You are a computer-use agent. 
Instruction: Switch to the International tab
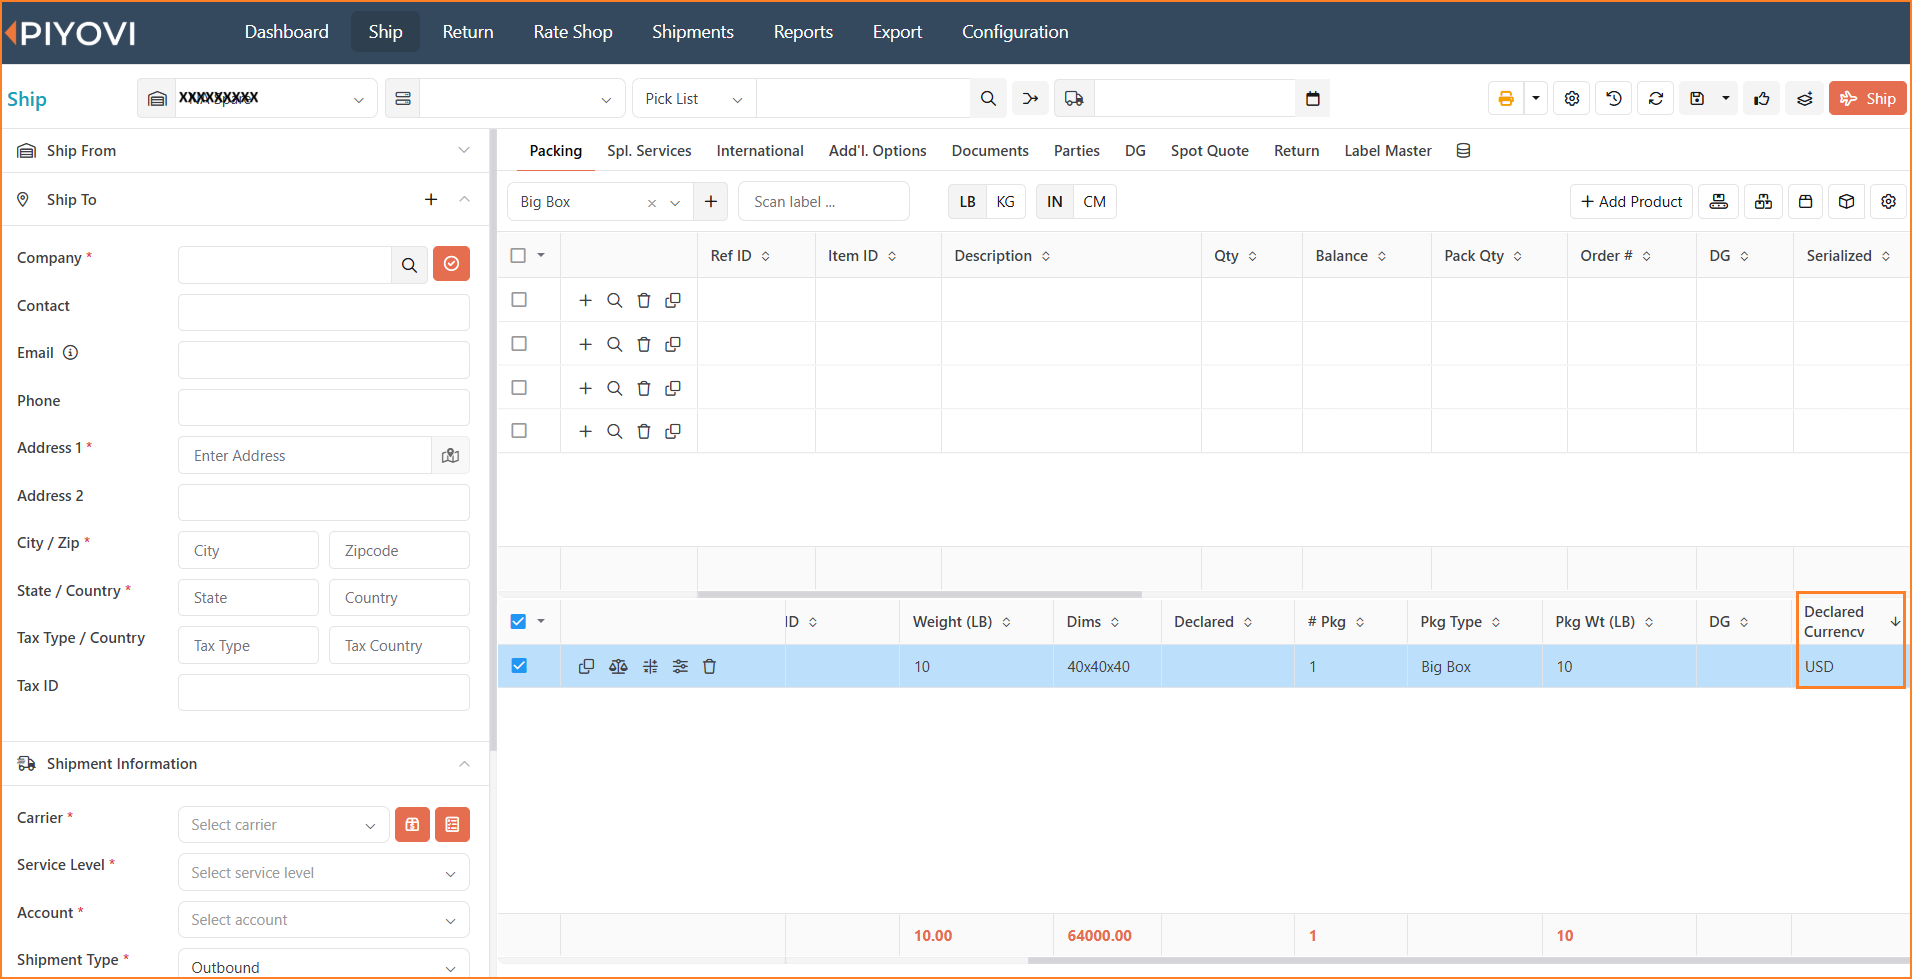[x=760, y=151]
